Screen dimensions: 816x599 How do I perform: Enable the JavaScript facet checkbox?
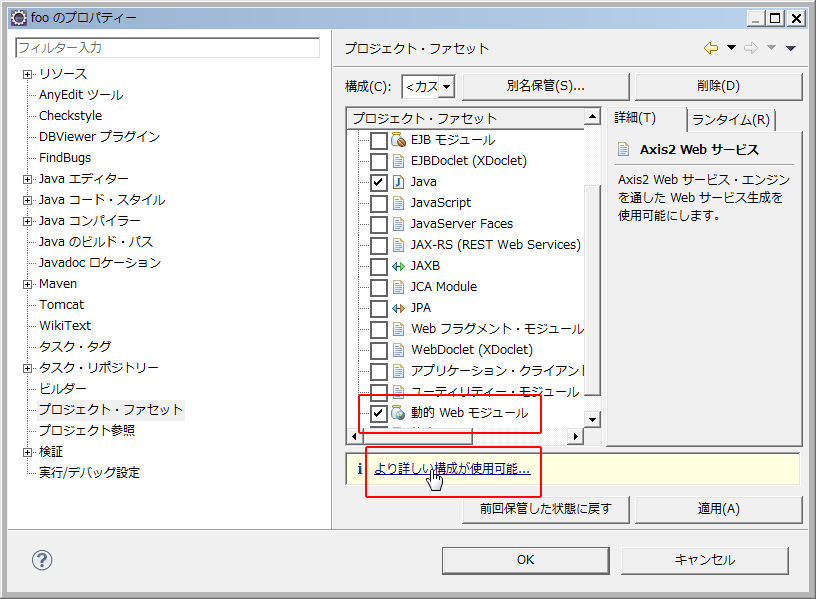(379, 203)
